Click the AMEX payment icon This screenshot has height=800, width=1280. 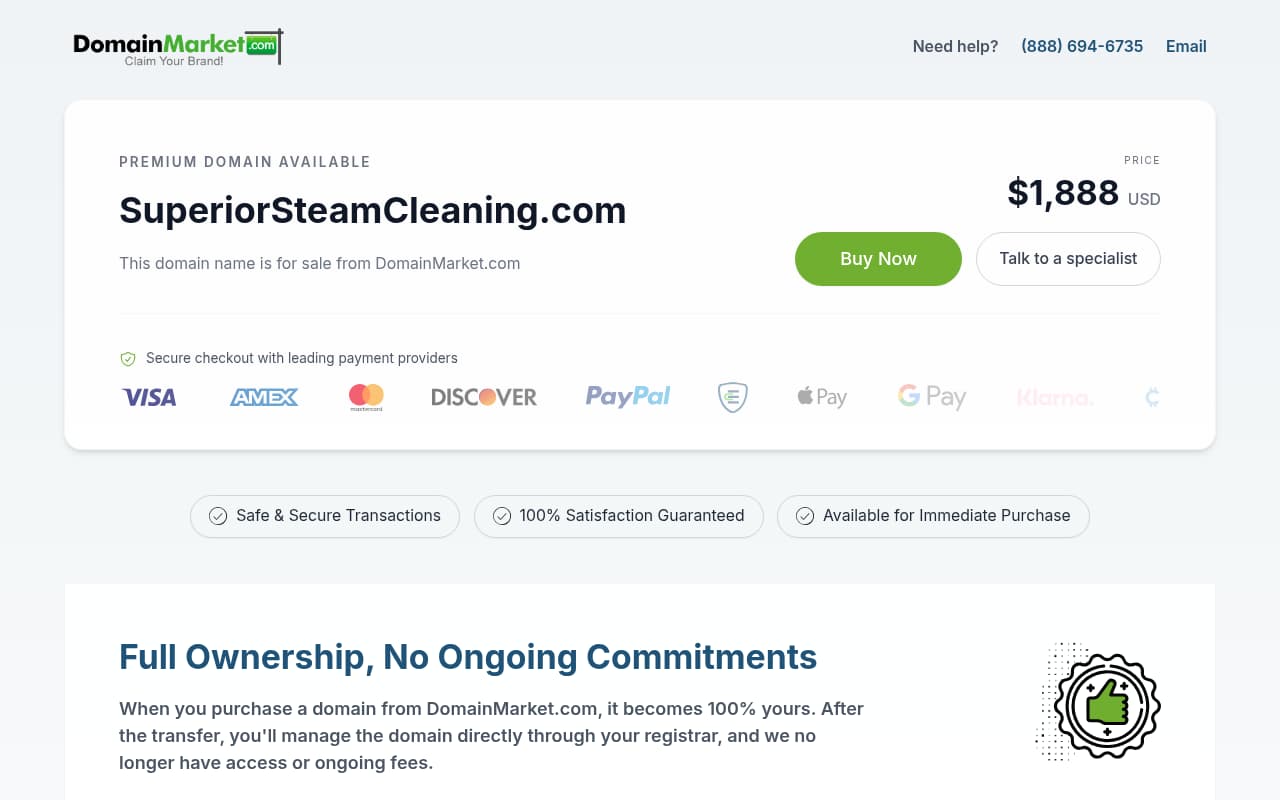point(263,397)
